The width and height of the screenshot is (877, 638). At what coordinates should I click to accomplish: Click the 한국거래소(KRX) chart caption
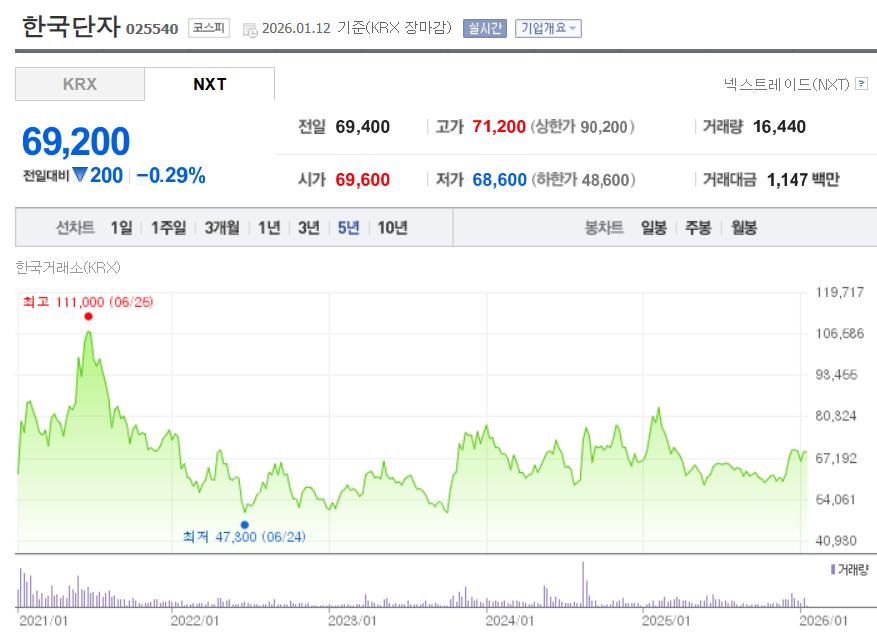click(68, 268)
